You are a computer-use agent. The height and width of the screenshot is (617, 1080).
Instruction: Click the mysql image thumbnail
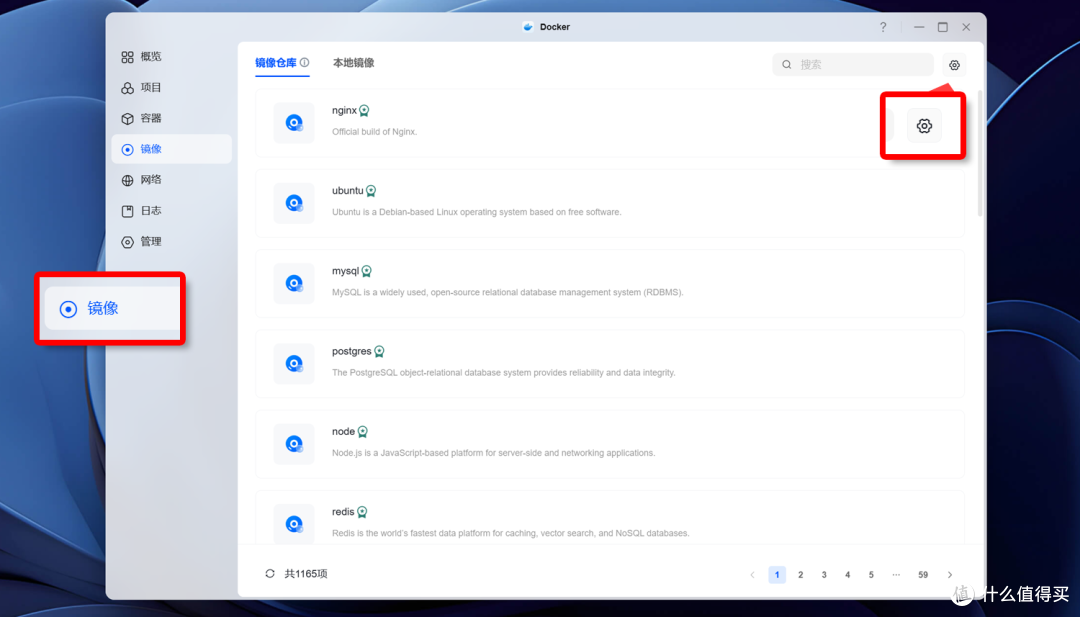(x=294, y=283)
